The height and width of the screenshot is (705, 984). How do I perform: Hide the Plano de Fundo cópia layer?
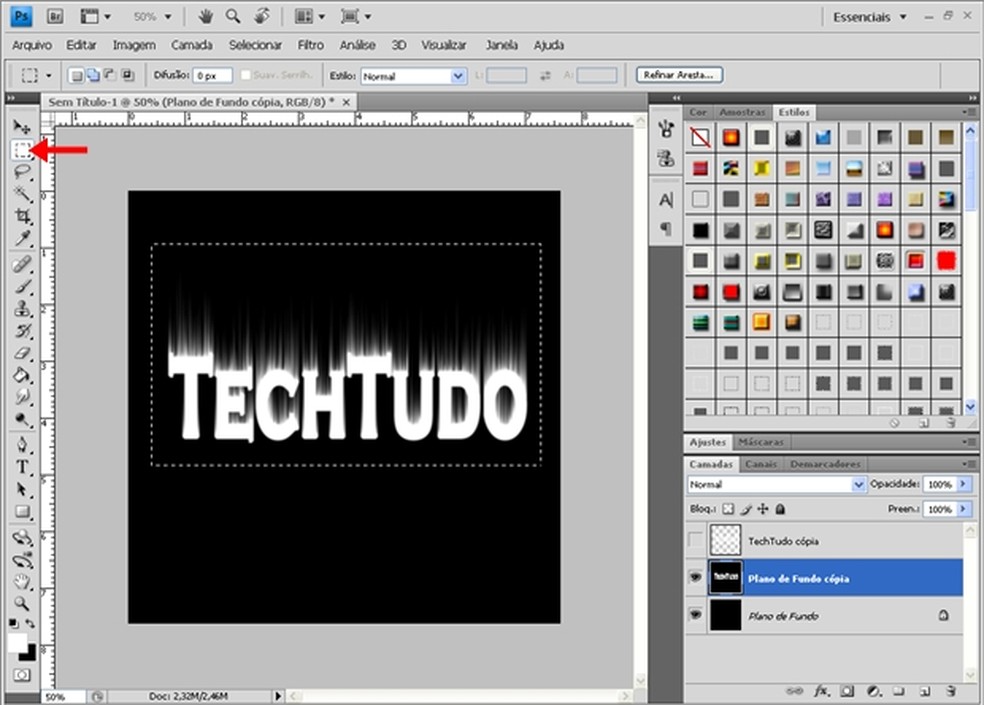696,578
